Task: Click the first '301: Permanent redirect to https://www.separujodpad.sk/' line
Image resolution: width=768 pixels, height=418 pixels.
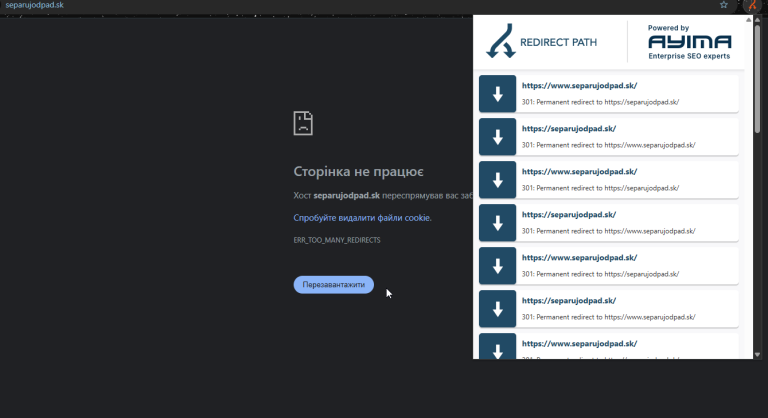Action: pos(608,145)
